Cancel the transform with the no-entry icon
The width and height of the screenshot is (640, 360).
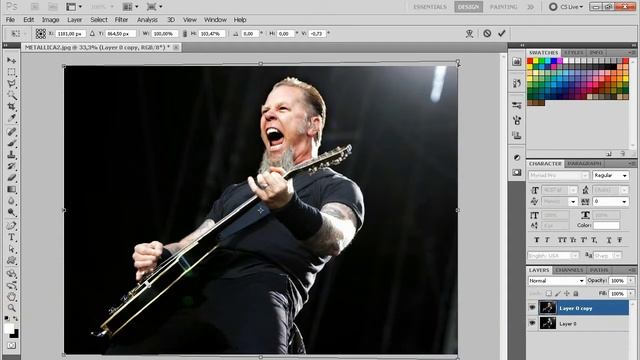[x=487, y=33]
